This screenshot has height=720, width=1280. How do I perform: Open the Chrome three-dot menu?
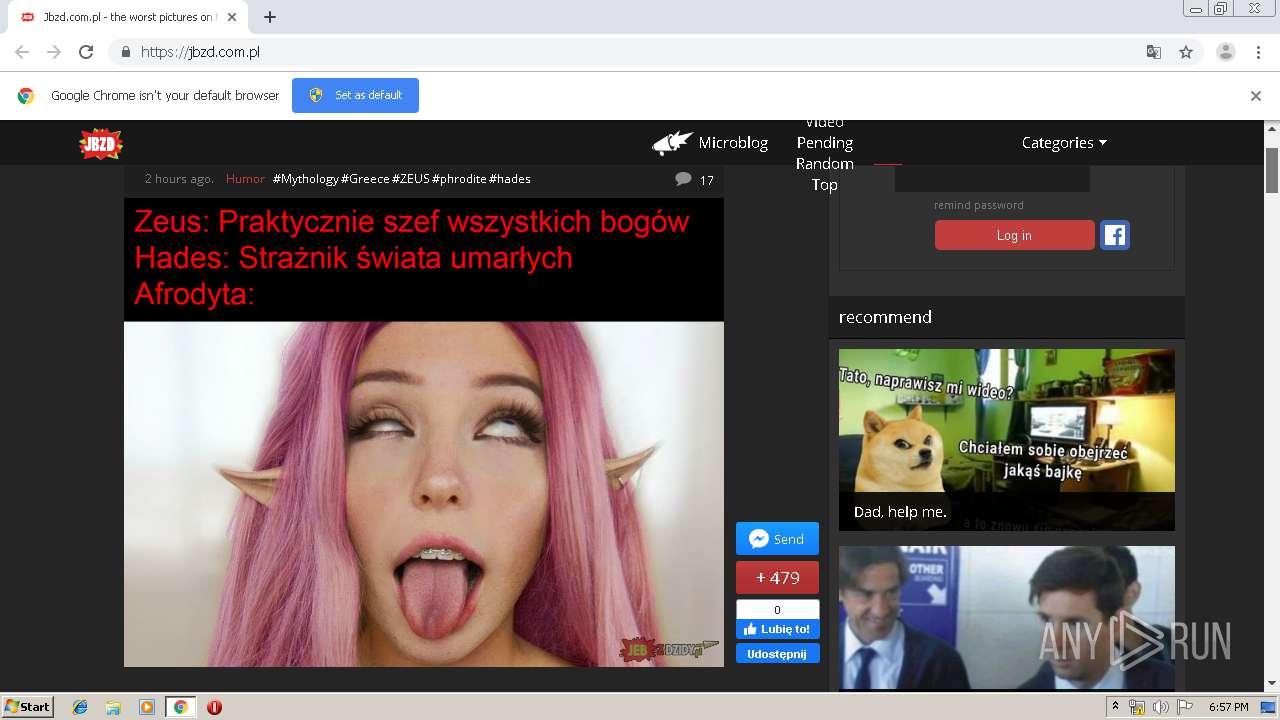tap(1258, 52)
